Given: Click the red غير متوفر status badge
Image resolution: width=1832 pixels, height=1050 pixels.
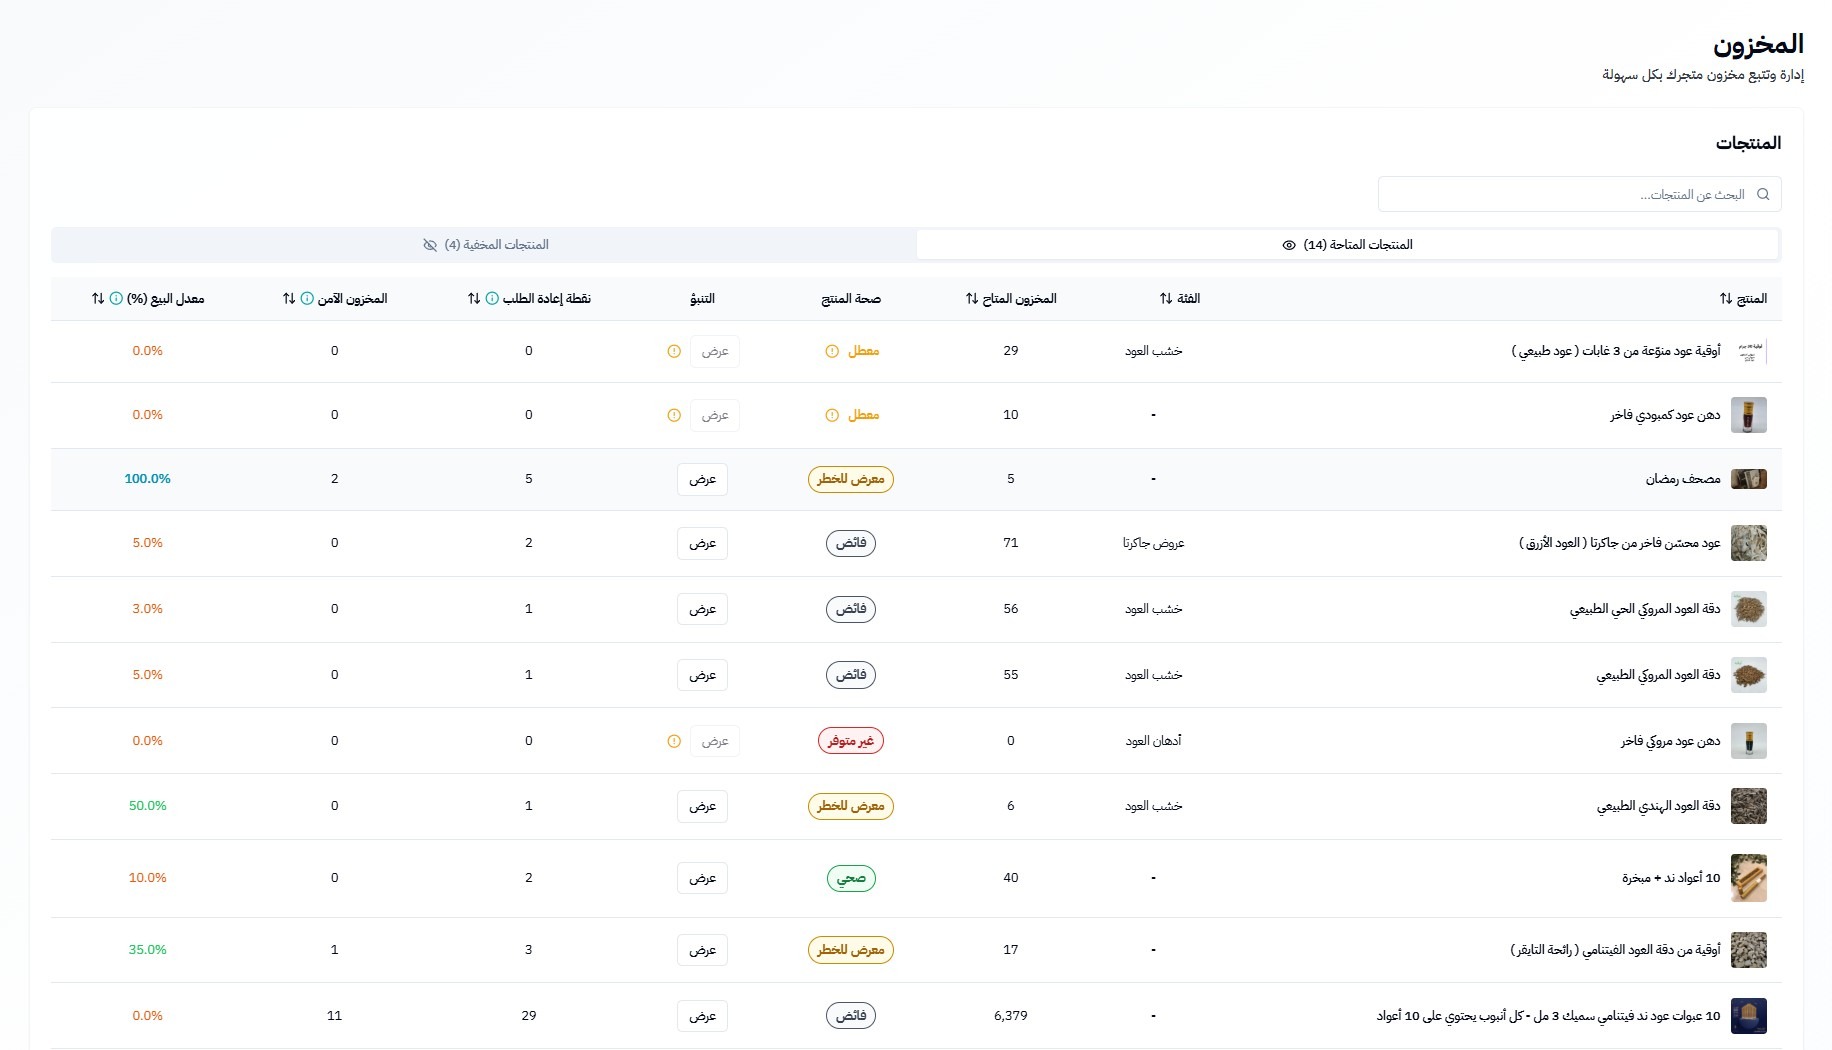Looking at the screenshot, I should point(850,741).
